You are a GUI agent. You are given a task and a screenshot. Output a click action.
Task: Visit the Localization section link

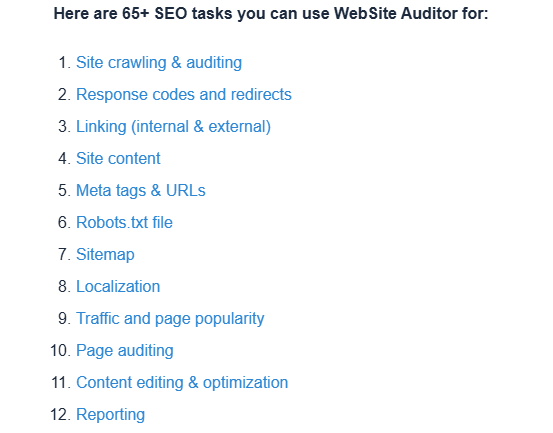(x=118, y=286)
